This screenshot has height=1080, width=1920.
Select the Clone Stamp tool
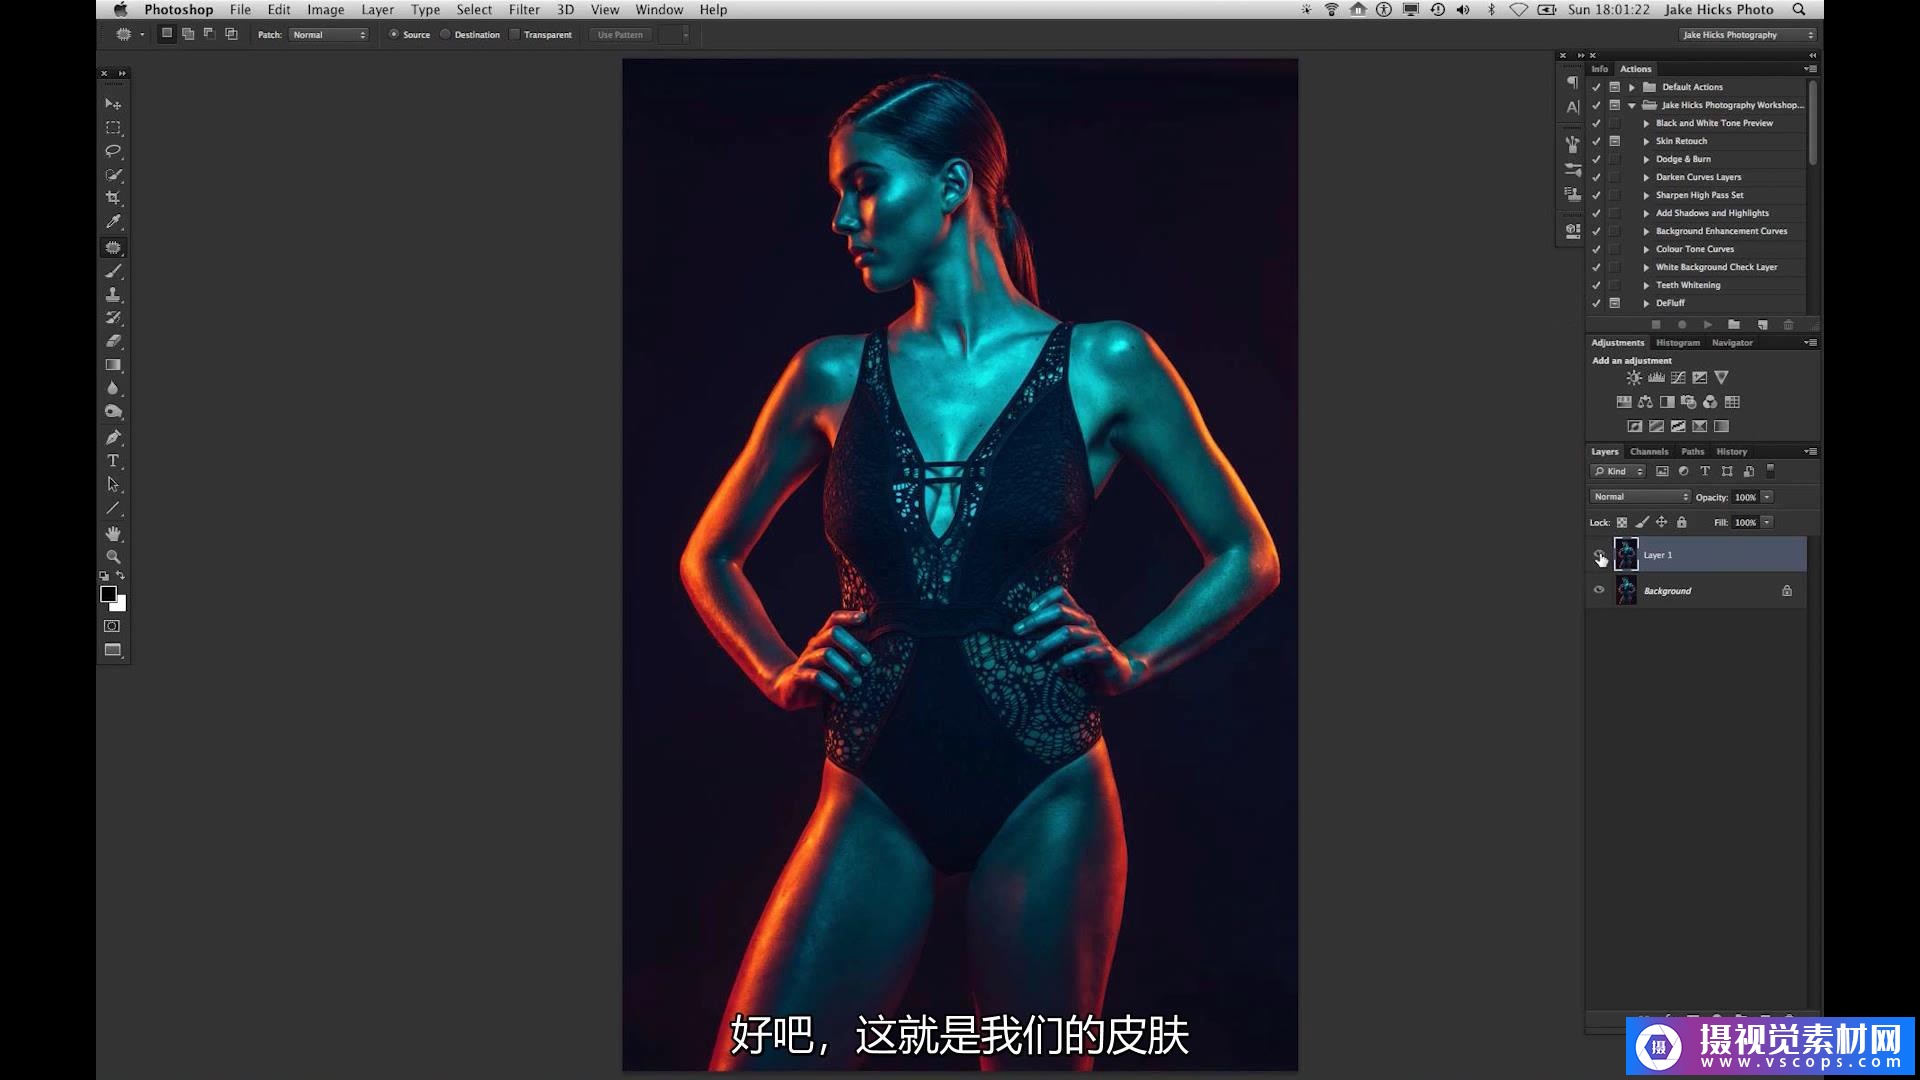click(113, 295)
